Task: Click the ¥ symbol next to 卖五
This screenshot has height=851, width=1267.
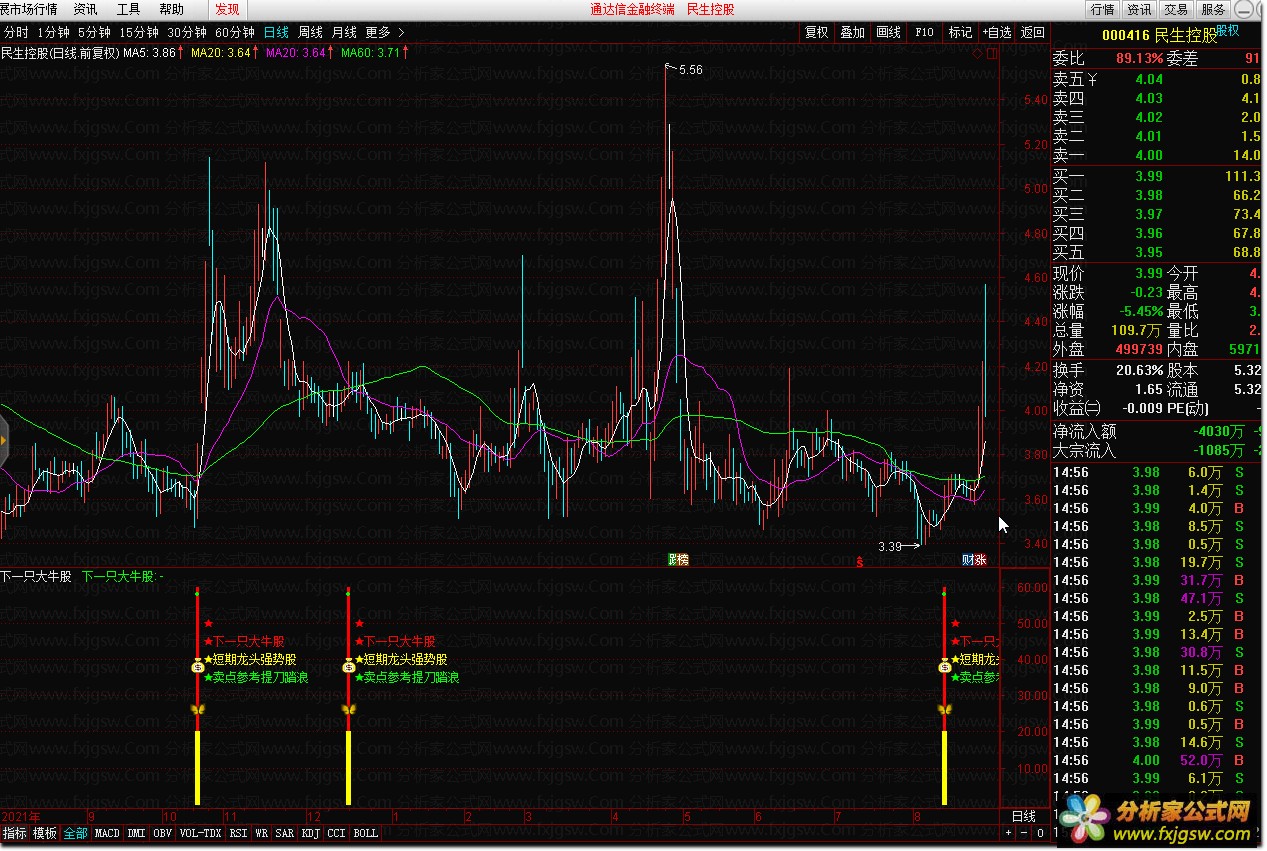Action: (x=1092, y=79)
